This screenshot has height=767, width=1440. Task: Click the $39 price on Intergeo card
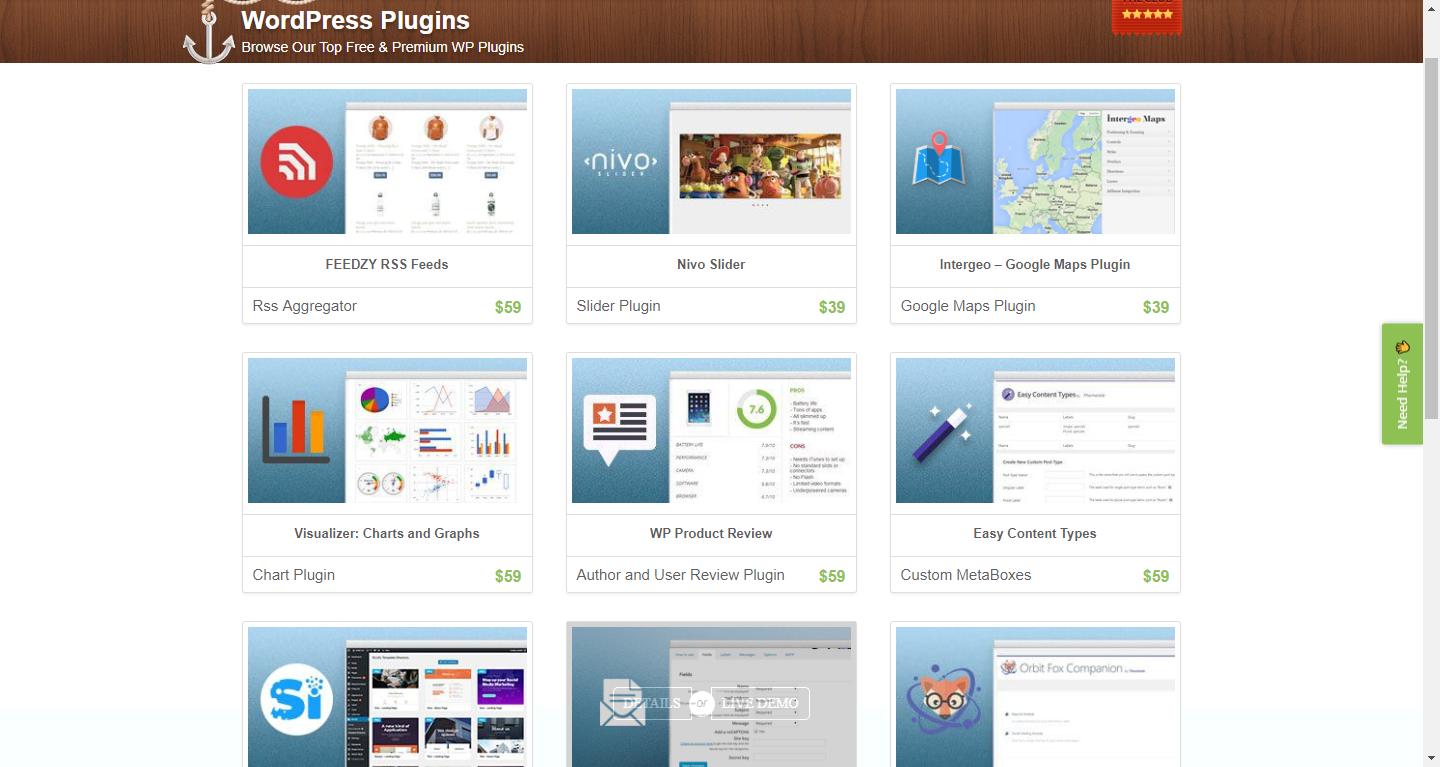click(x=1156, y=307)
